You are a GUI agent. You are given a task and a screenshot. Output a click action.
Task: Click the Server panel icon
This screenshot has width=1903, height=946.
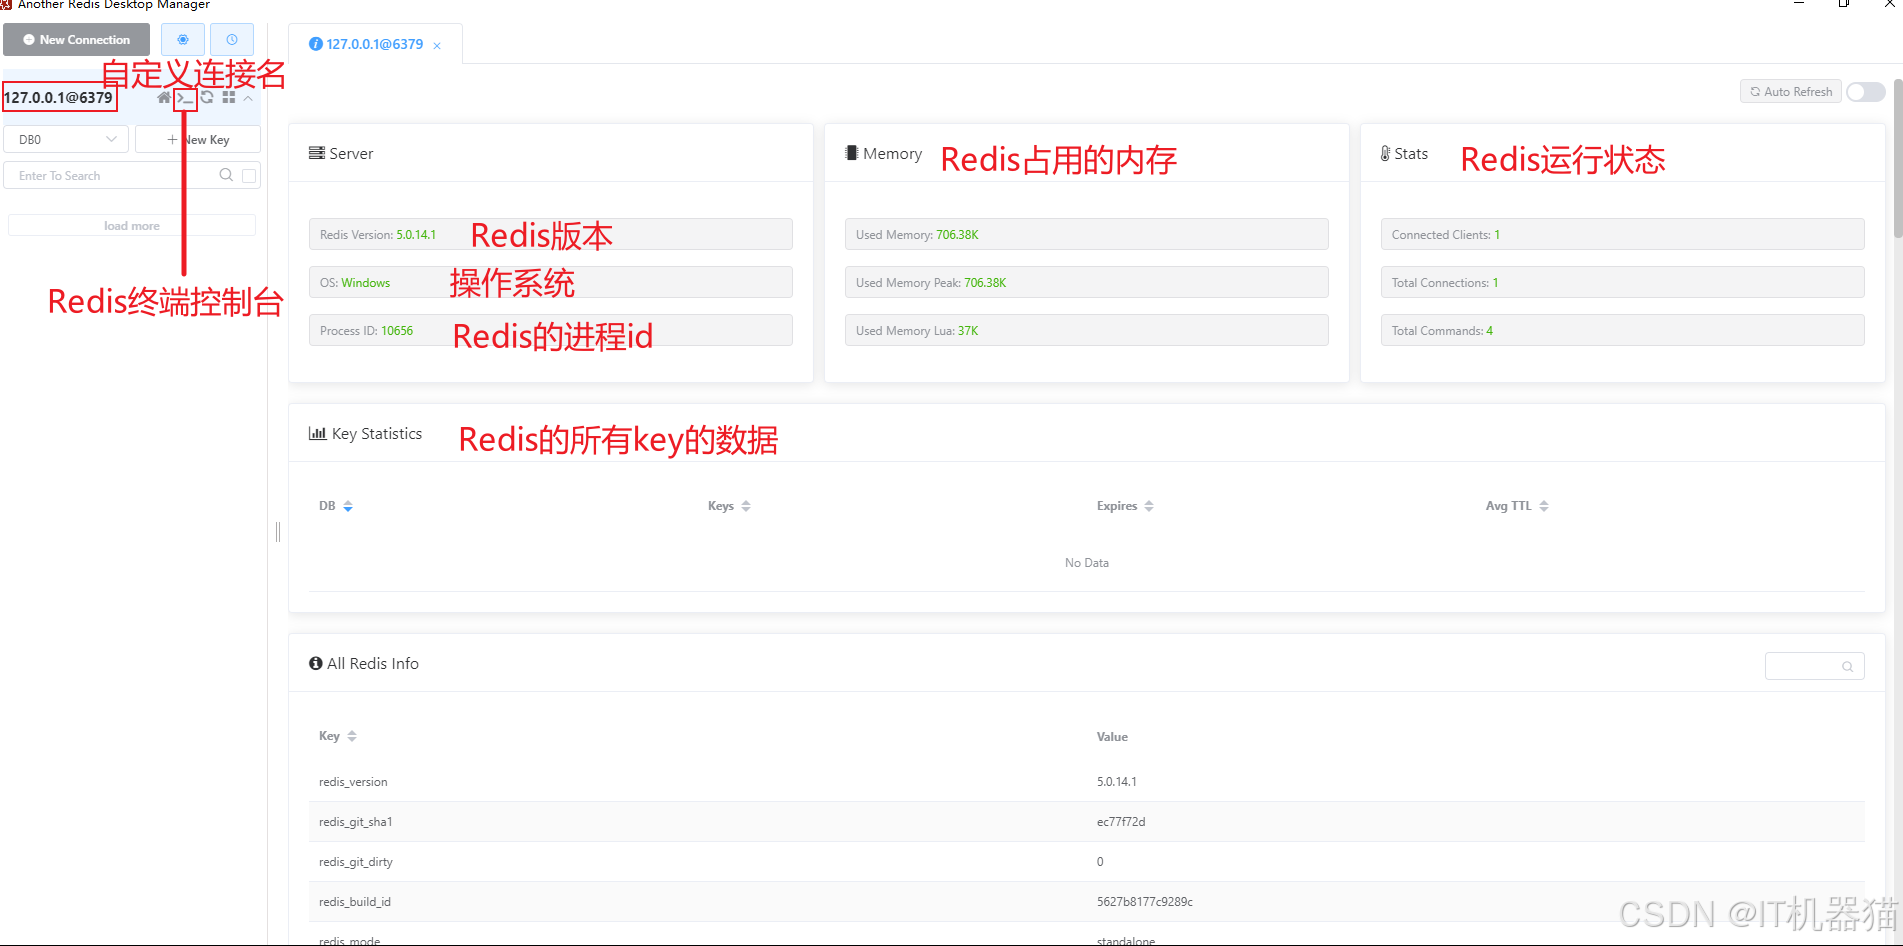click(317, 153)
